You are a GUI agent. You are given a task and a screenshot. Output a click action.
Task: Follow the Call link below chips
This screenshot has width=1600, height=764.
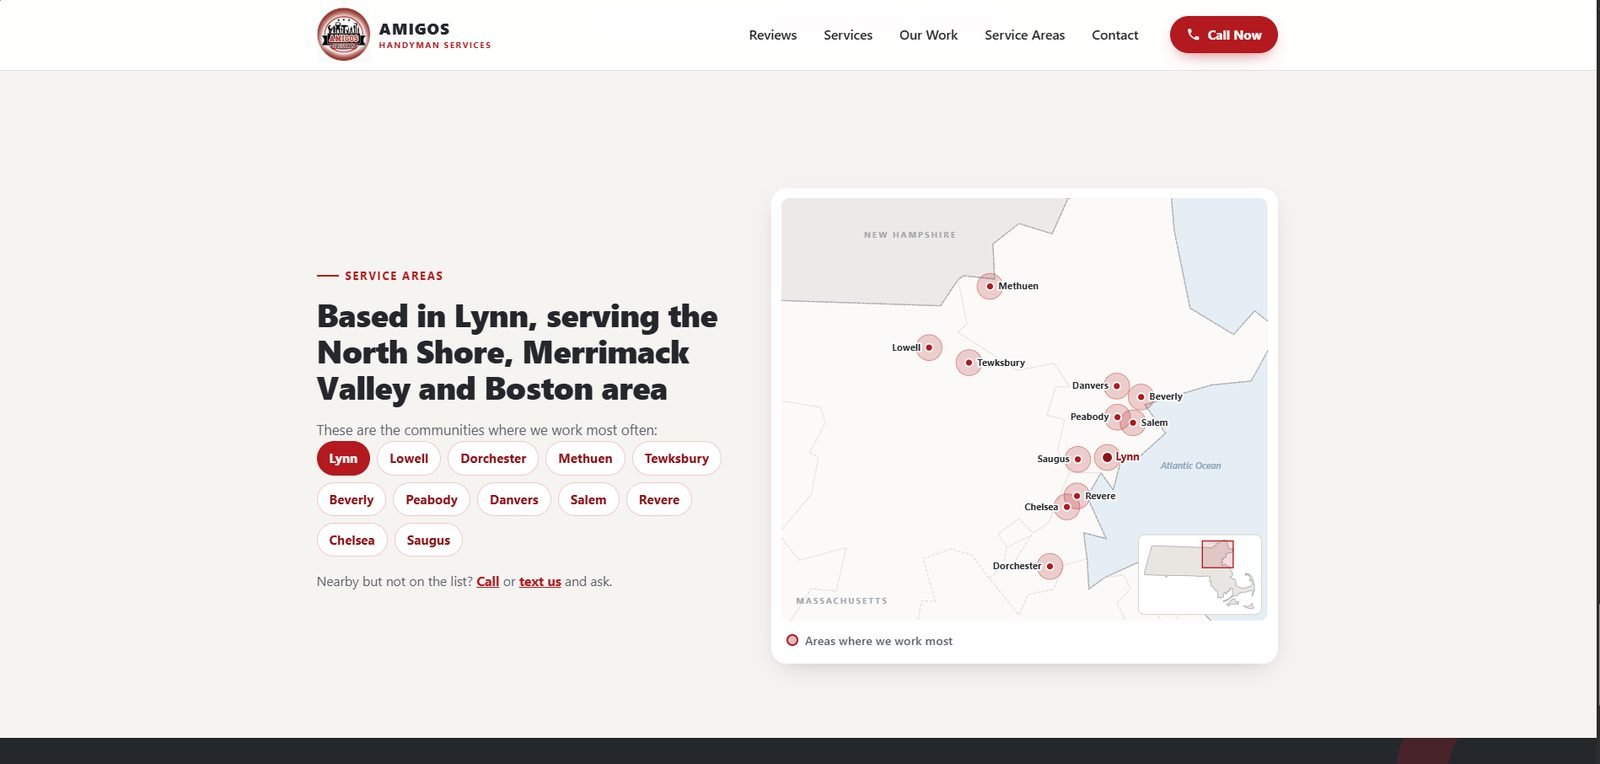click(x=488, y=582)
